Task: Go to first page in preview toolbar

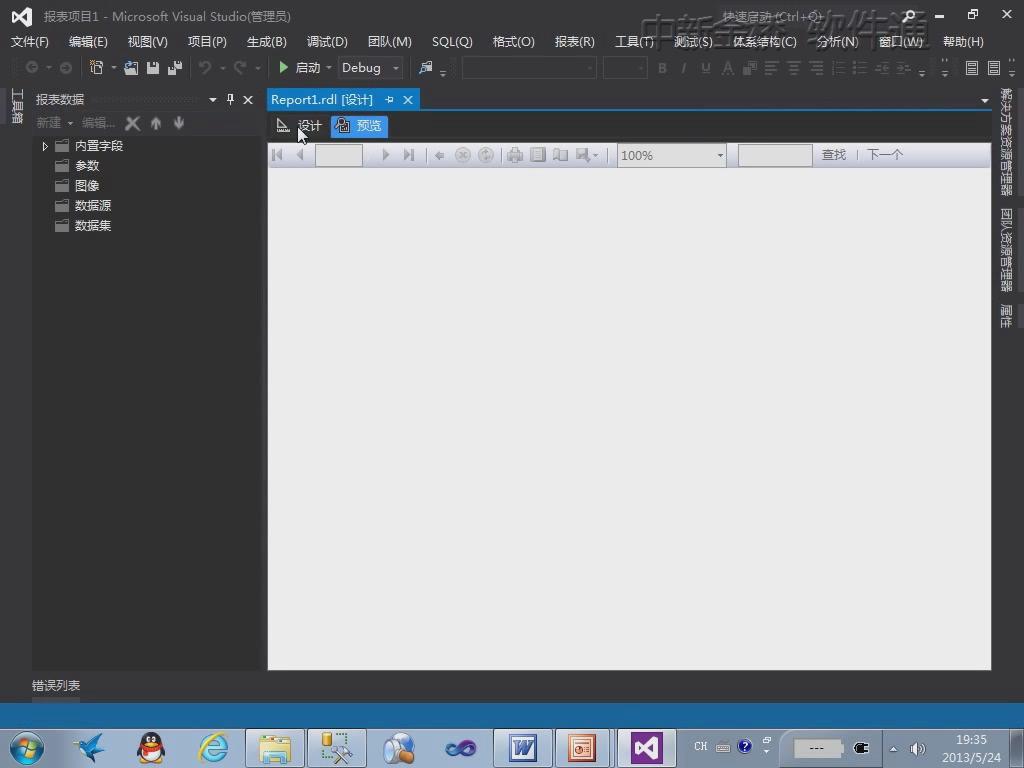Action: (277, 155)
